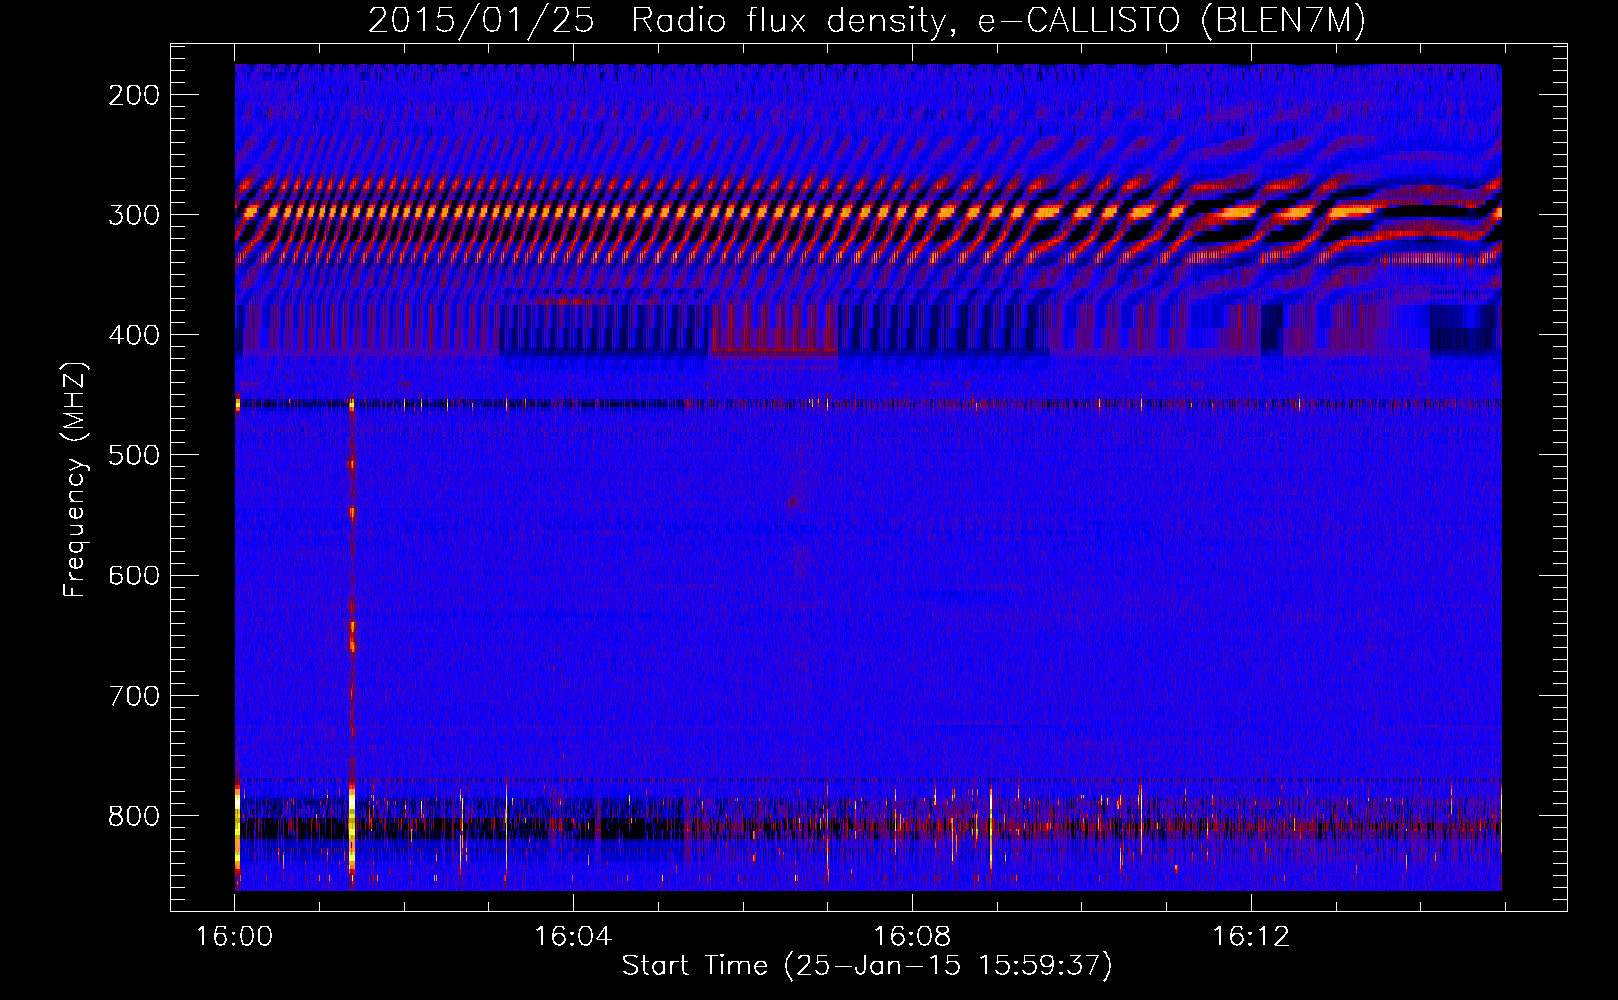Image resolution: width=1618 pixels, height=1000 pixels.
Task: Click the 'Start Time (25-Jan-15 15:59:37)' label
Action: tap(867, 965)
